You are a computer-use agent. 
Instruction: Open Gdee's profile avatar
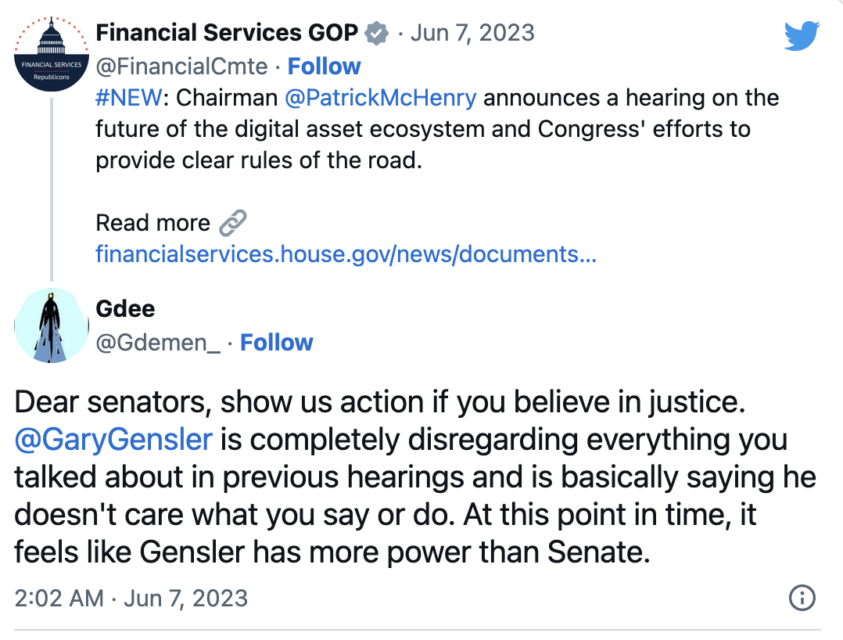pyautogui.click(x=52, y=325)
